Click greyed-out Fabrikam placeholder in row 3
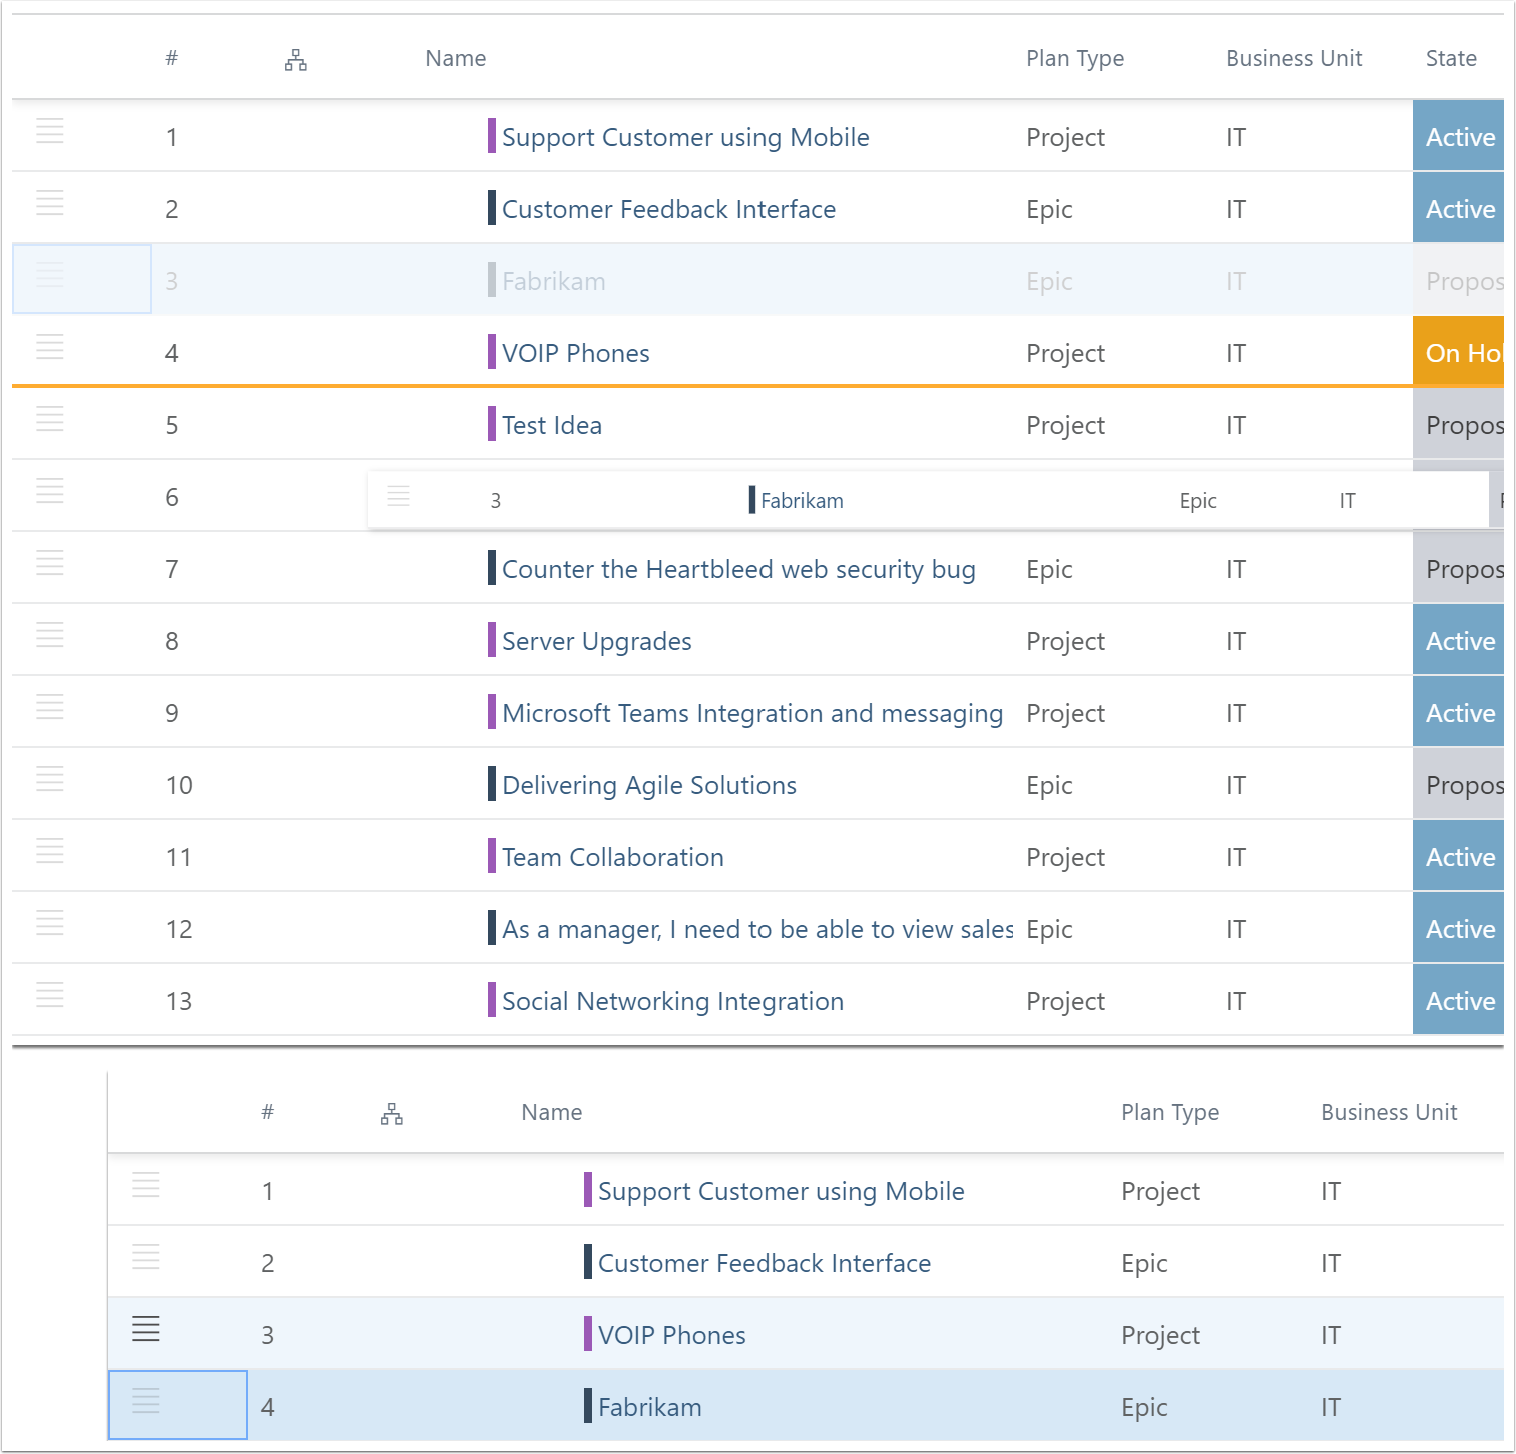Screen dimensions: 1516x1454 pos(554,281)
